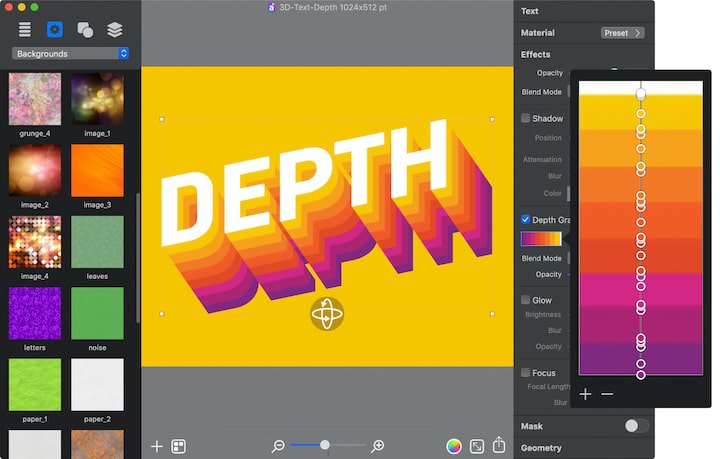Open the color wheel picker icon

pos(454,446)
